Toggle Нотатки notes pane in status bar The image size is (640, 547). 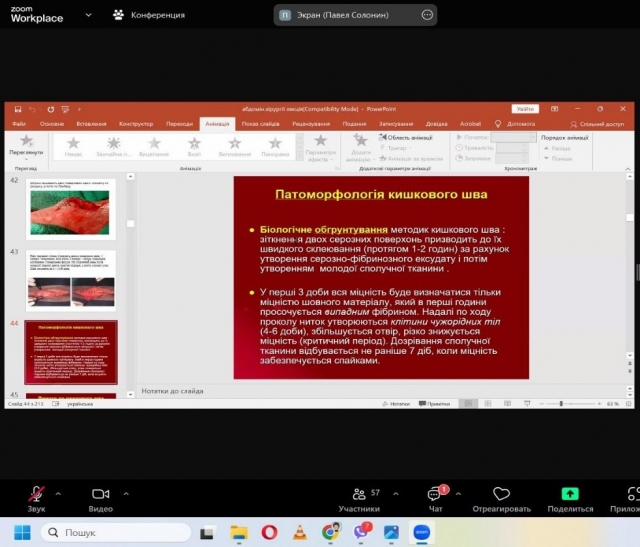397,404
